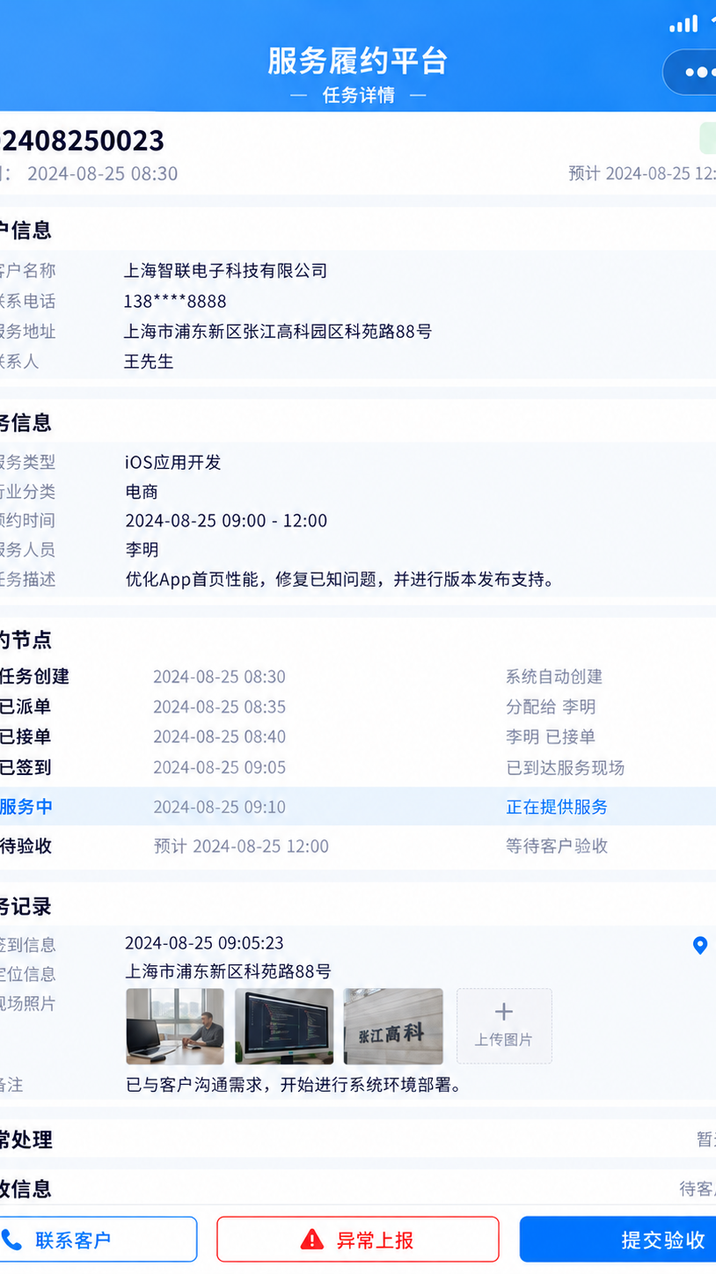Open the first site photo of man at desk
This screenshot has height=1274, width=716.
[175, 1026]
